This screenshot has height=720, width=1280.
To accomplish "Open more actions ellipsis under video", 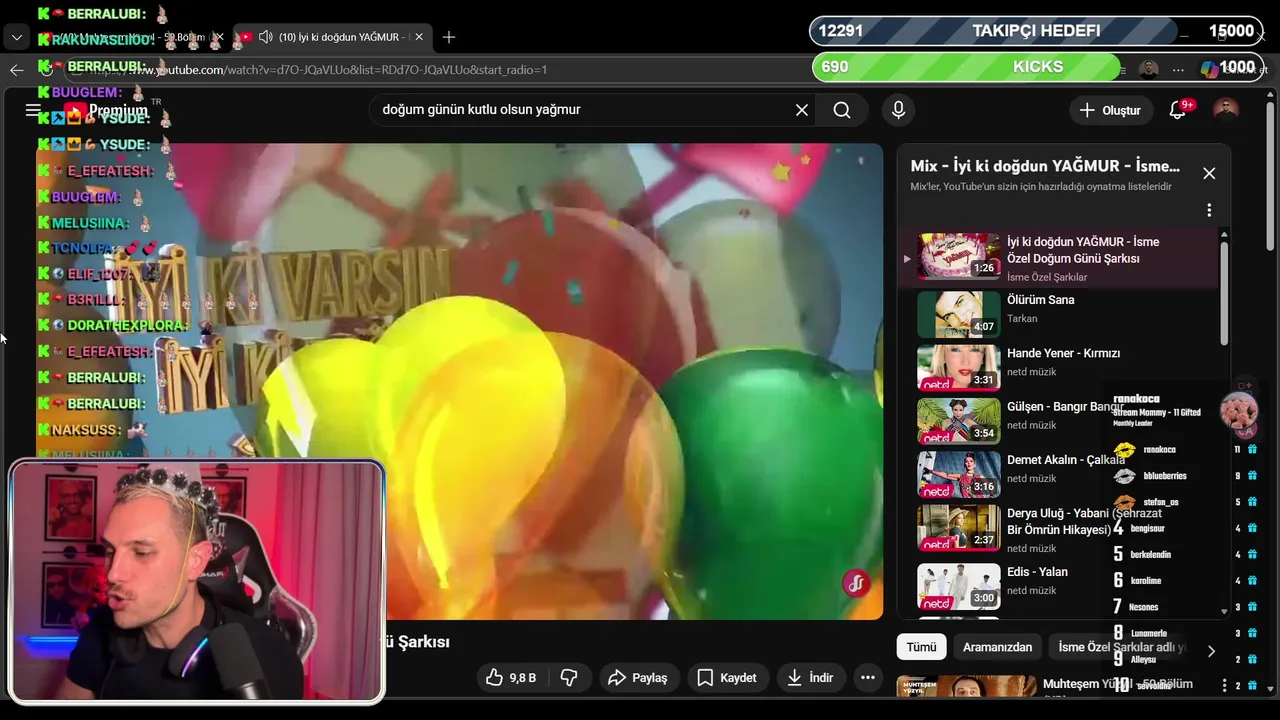I will pos(868,678).
